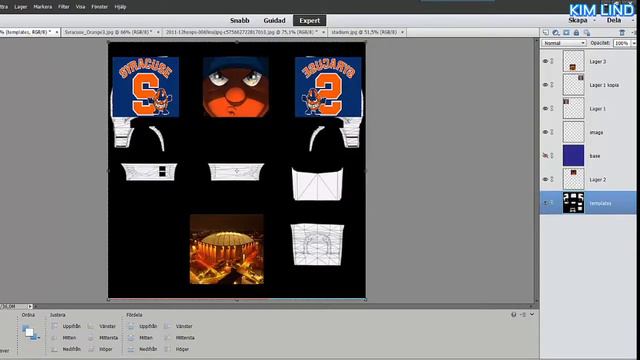Open status bar info arrow menu

pyautogui.click(x=30, y=306)
